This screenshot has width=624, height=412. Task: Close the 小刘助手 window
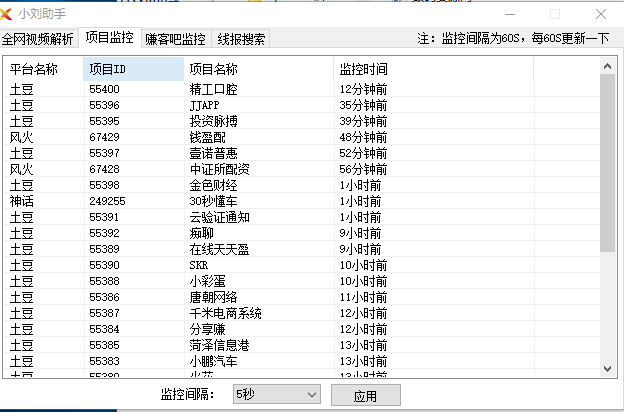[x=601, y=14]
